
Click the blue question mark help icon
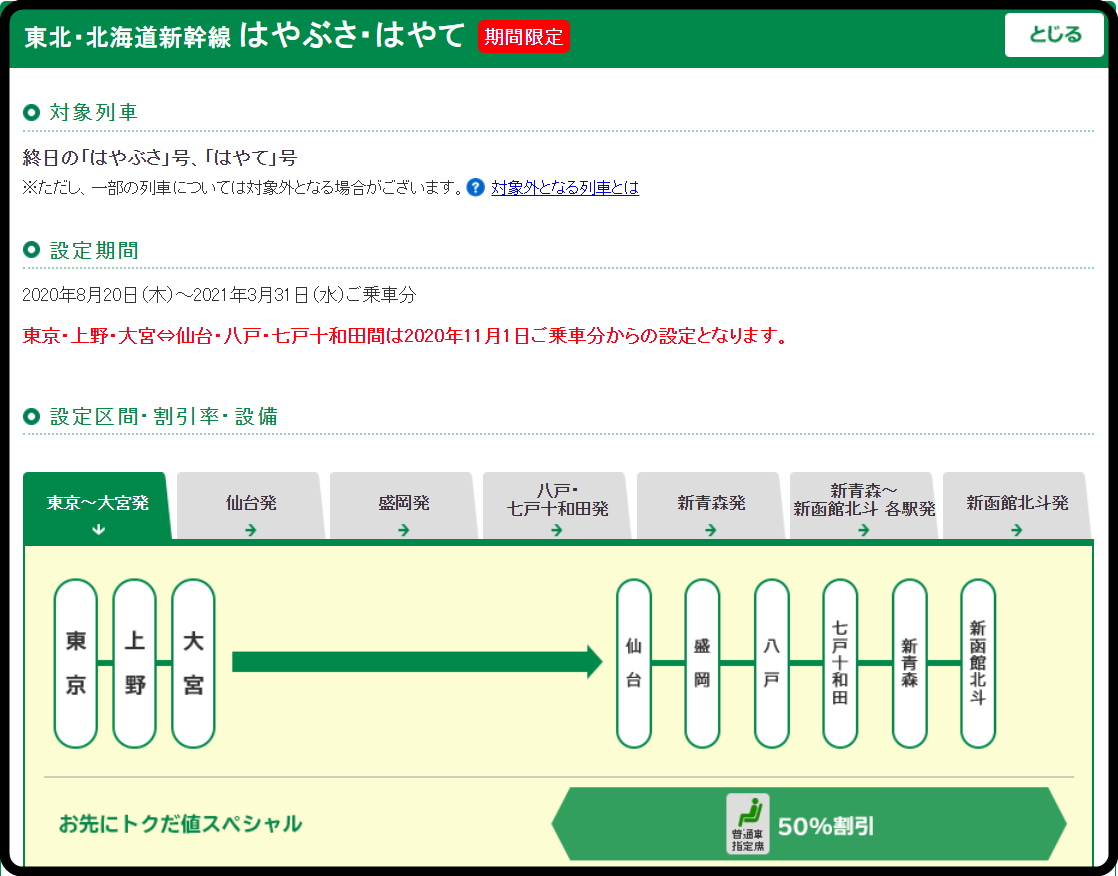click(476, 187)
